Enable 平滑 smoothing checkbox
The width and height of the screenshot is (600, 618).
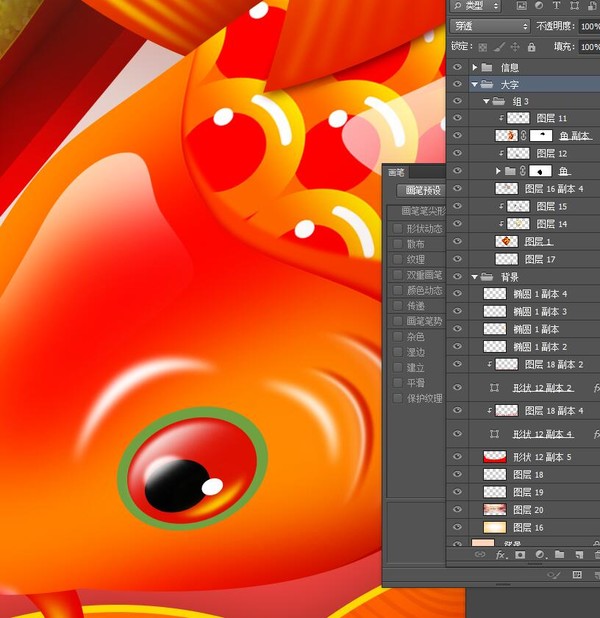pyautogui.click(x=398, y=383)
